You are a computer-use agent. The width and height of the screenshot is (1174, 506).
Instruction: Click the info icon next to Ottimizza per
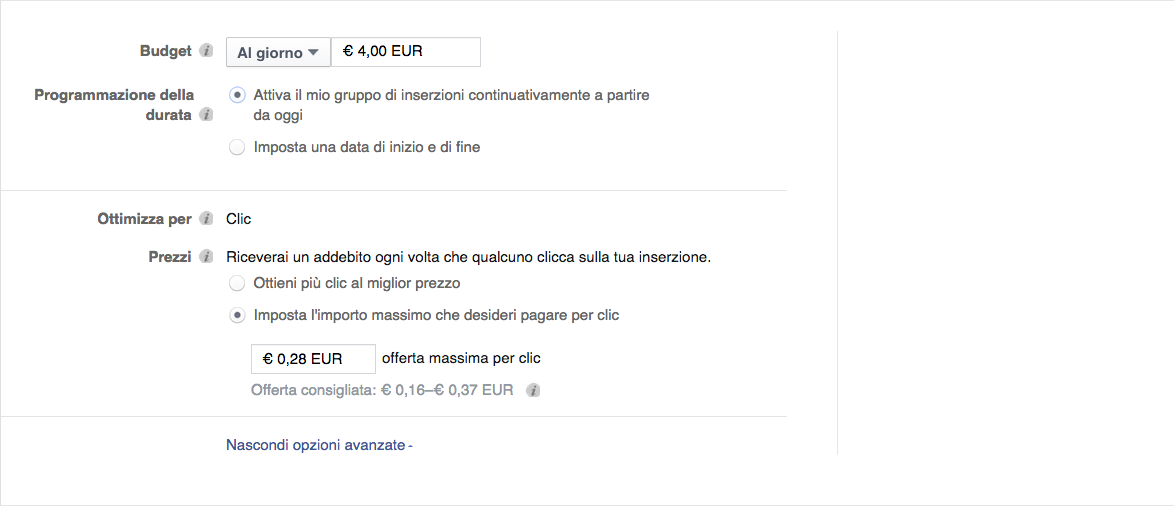point(206,219)
